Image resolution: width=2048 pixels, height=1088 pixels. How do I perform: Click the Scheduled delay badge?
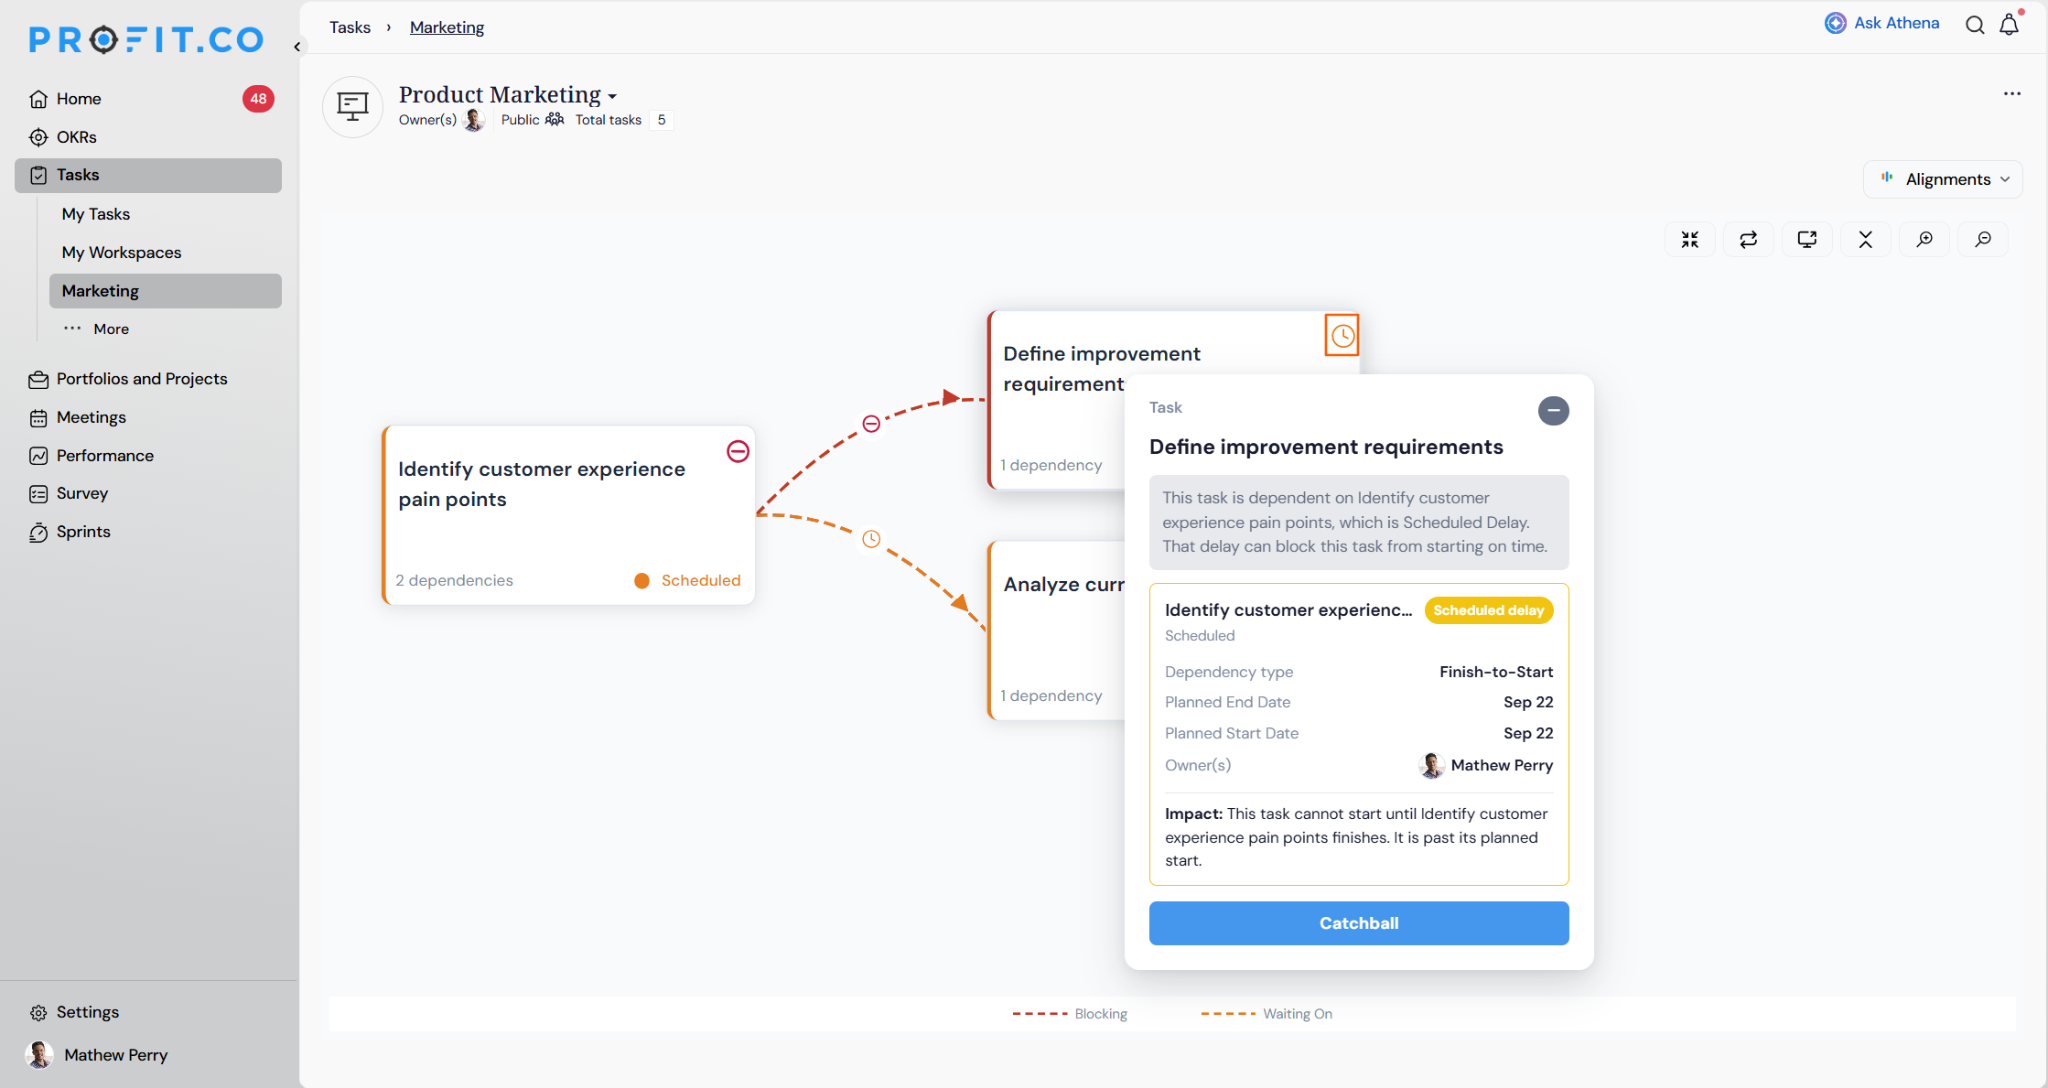point(1488,610)
